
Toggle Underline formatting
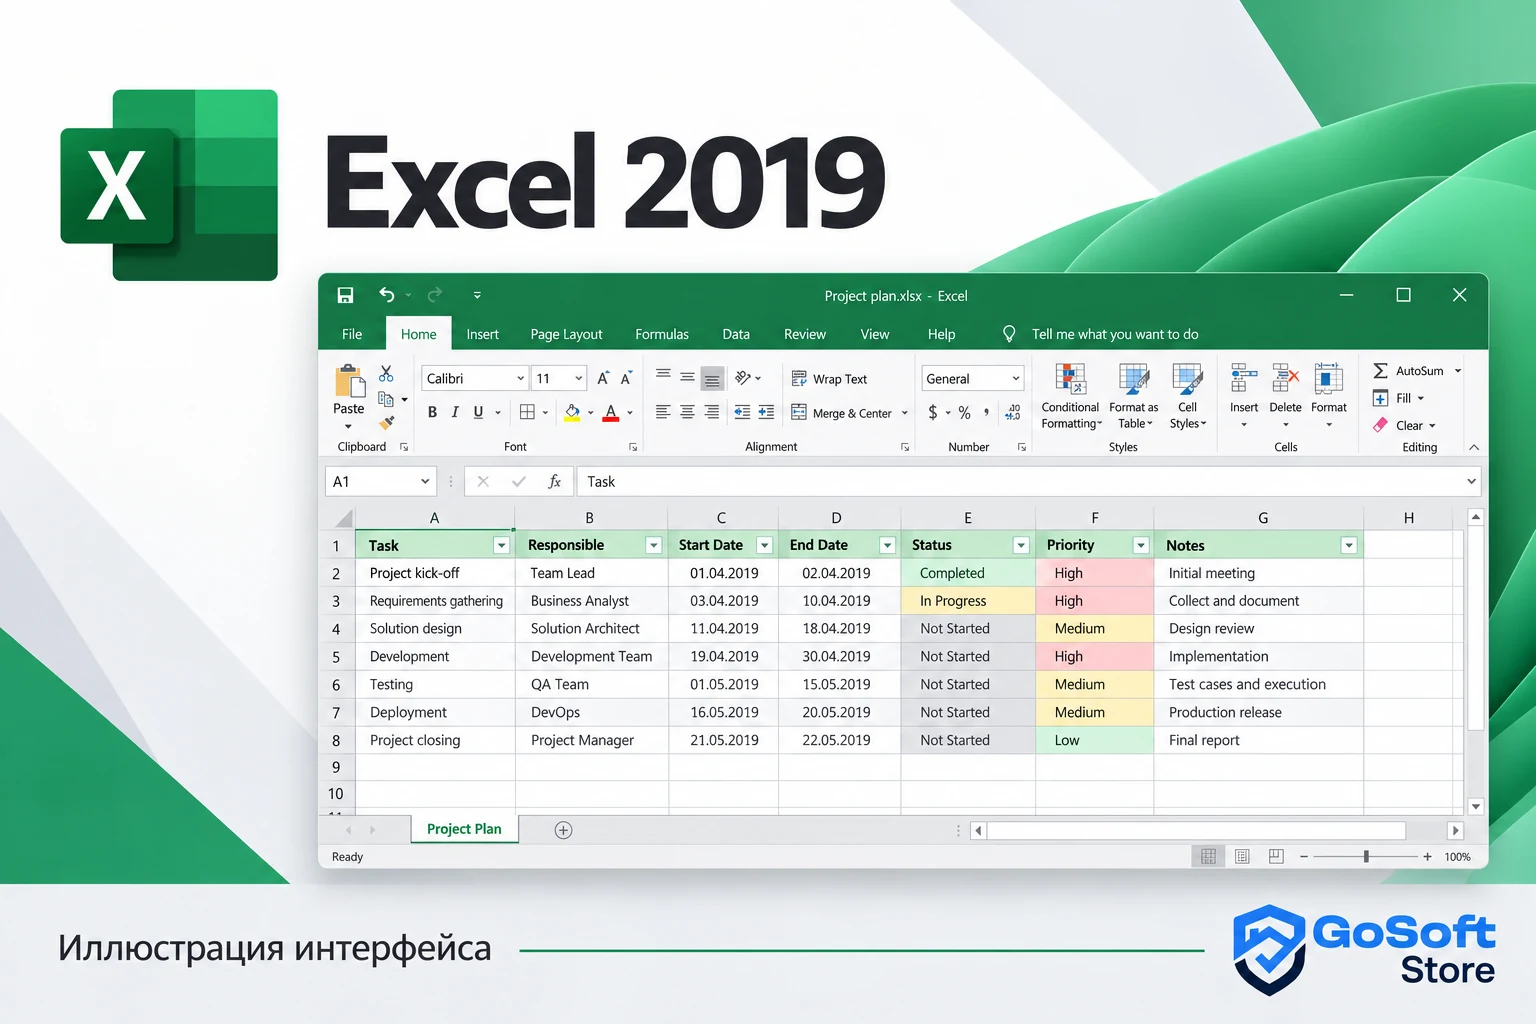478,412
